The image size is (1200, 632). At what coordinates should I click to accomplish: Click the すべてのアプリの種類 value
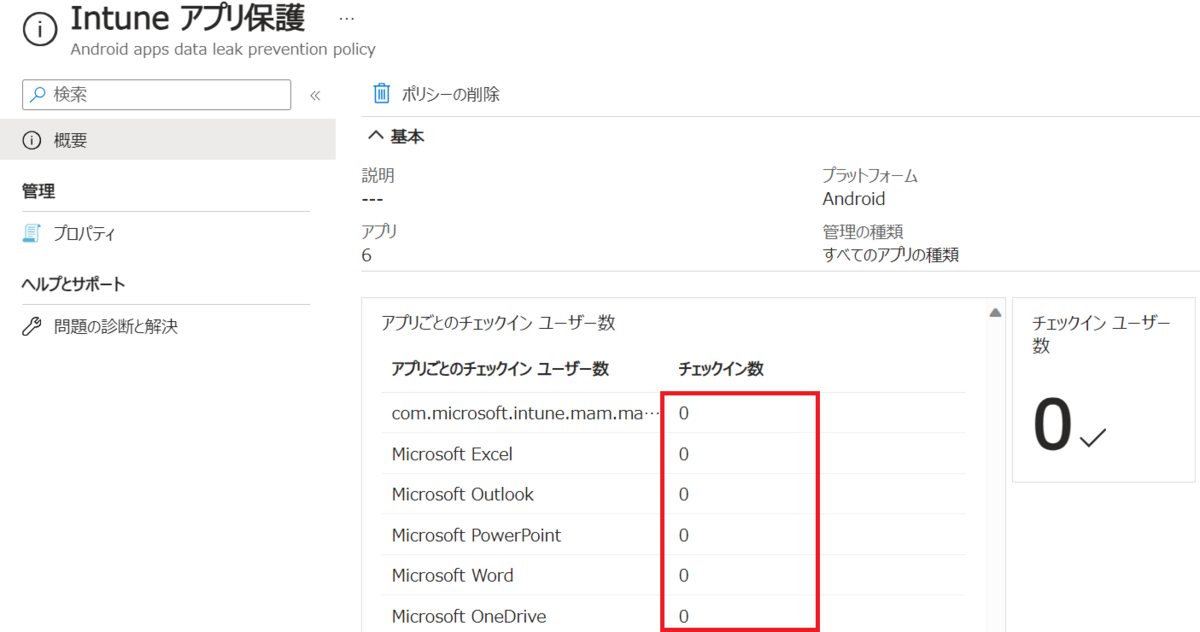click(x=891, y=255)
